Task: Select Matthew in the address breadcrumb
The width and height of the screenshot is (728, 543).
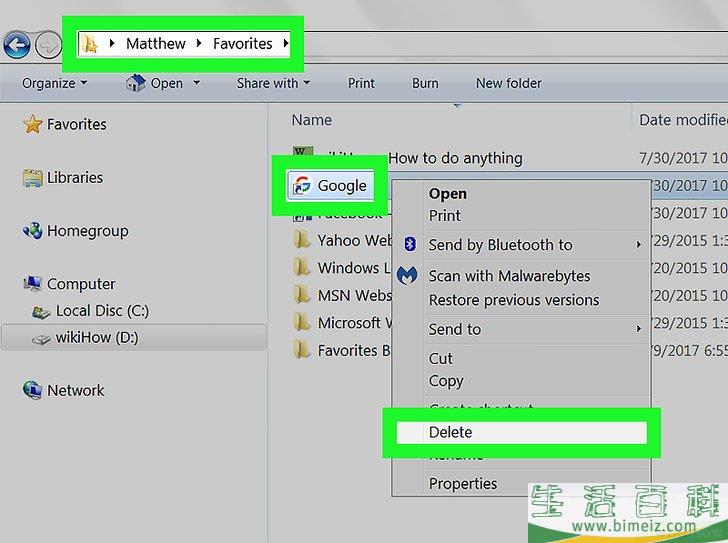Action: coord(156,44)
